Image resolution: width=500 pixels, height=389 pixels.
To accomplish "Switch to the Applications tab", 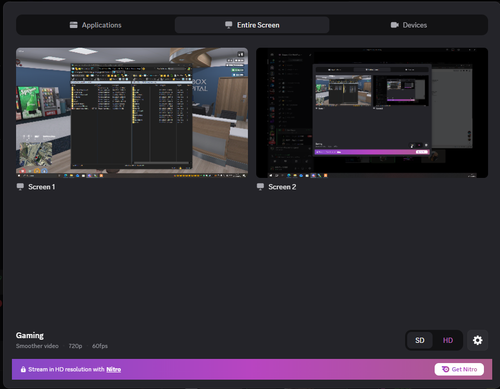I will (96, 25).
